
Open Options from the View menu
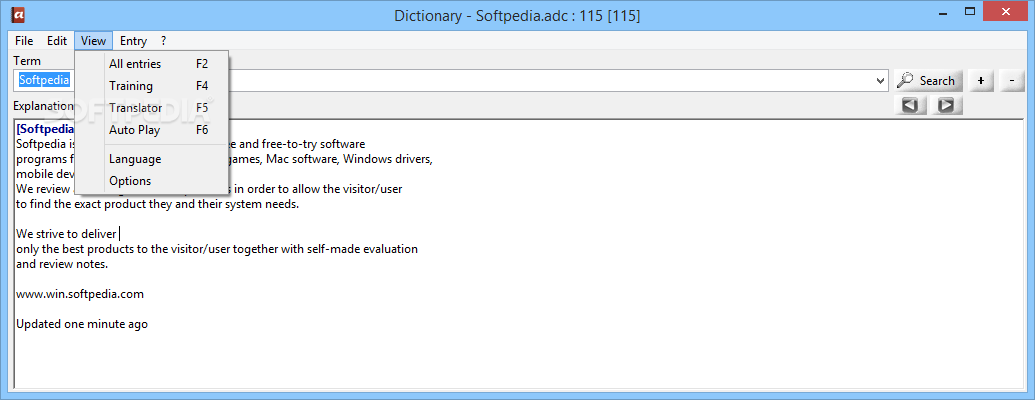click(152, 181)
